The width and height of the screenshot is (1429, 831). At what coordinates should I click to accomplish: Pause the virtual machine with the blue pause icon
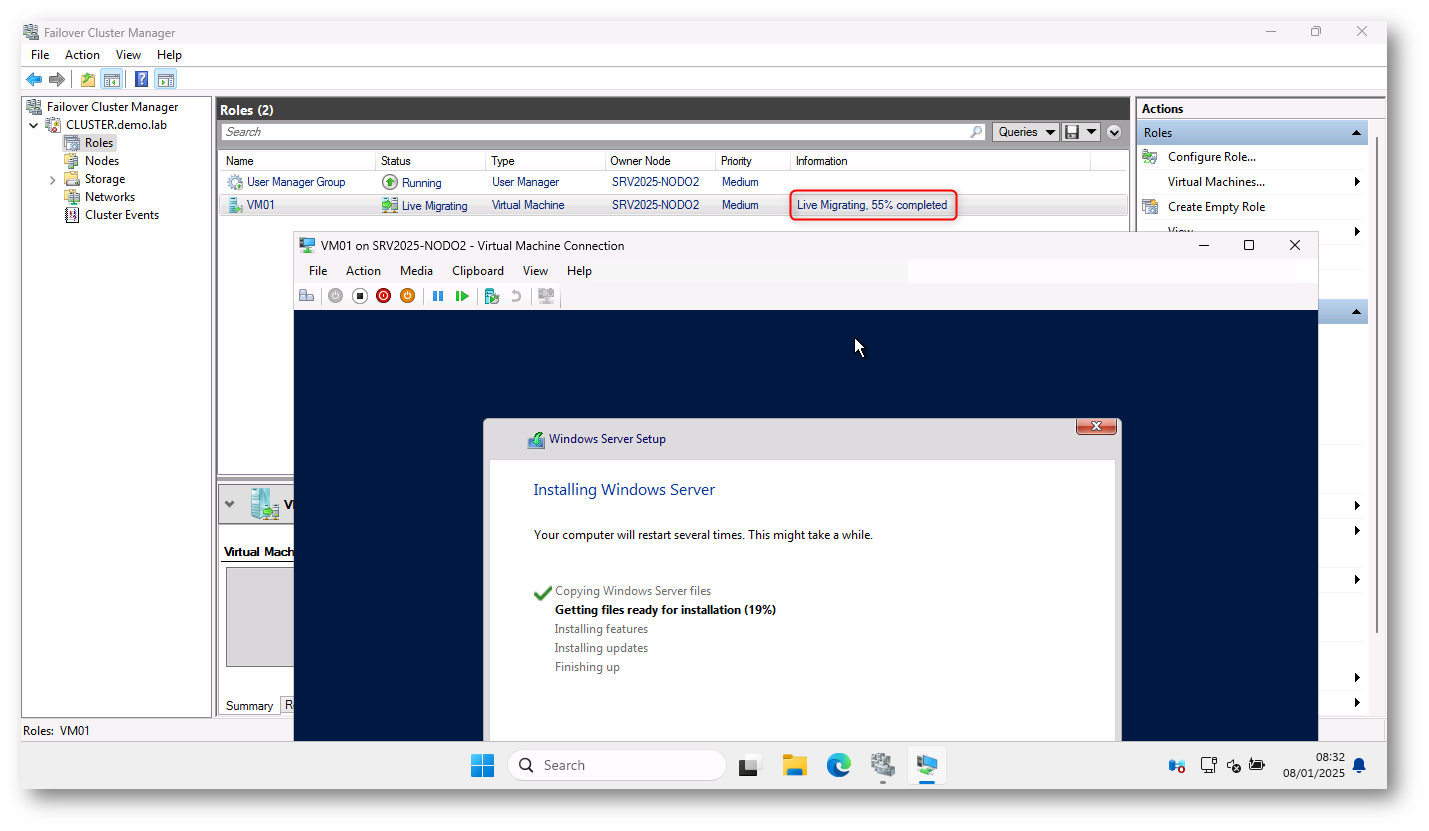pos(438,296)
